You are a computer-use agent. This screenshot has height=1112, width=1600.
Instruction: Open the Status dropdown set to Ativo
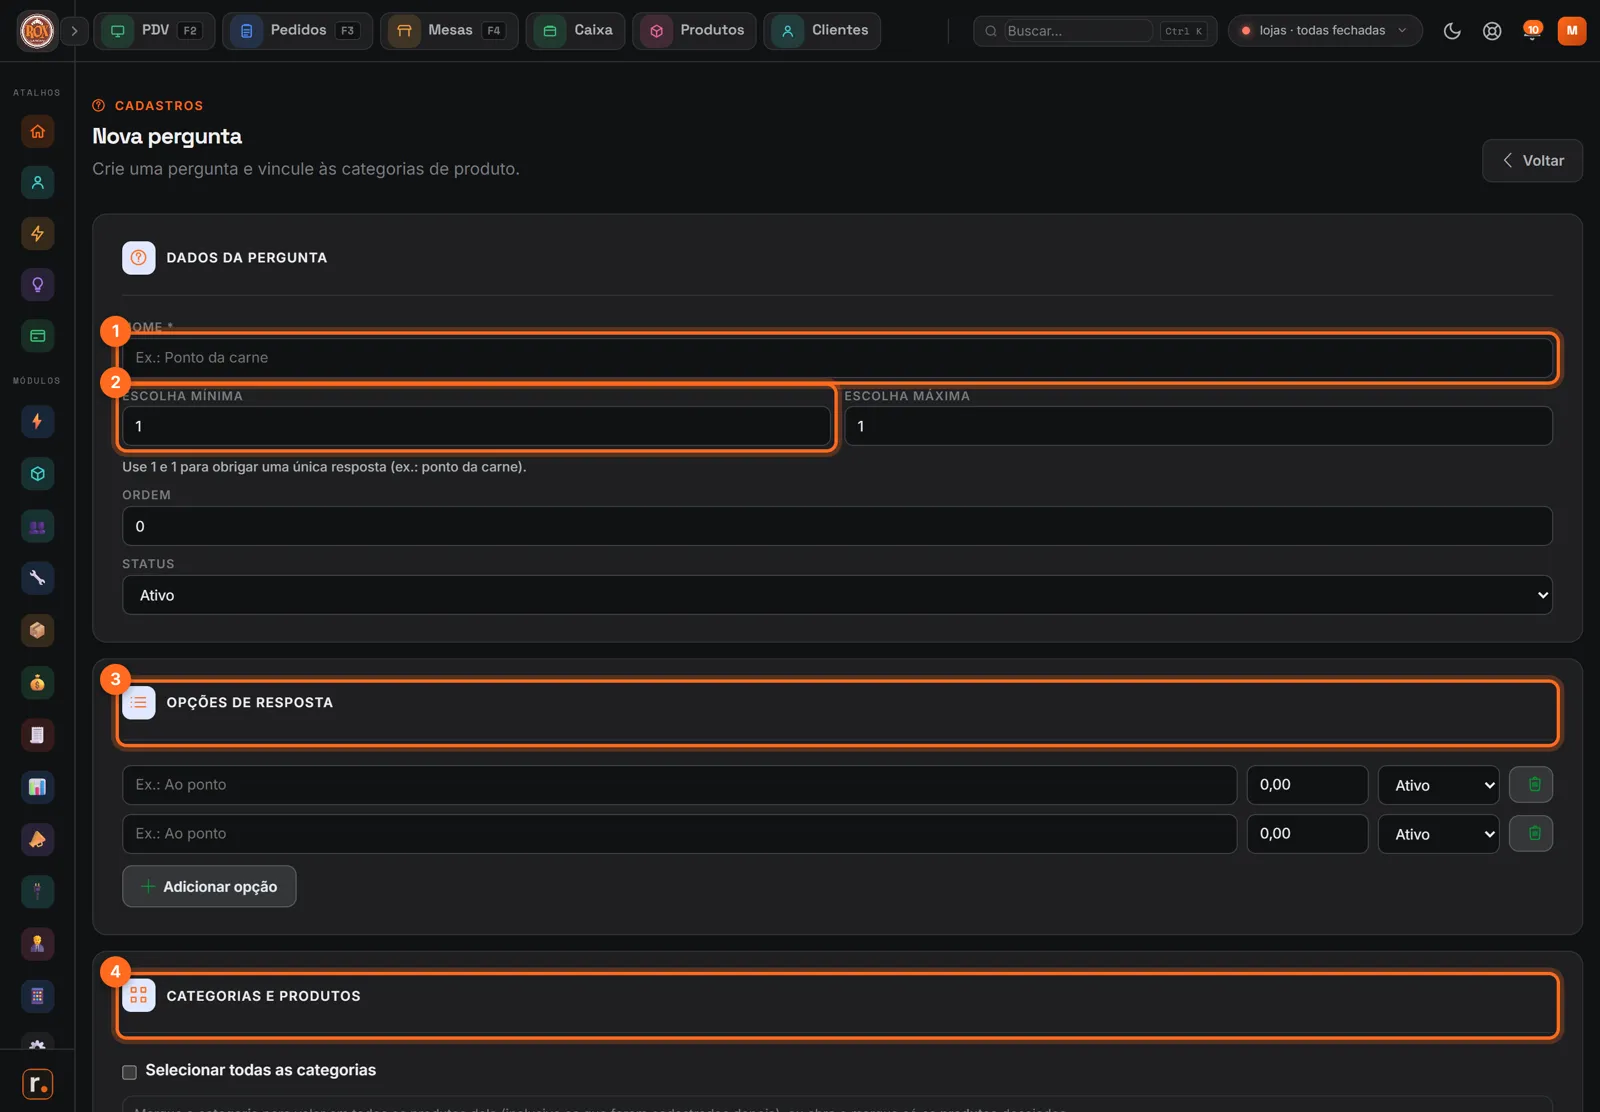click(837, 595)
